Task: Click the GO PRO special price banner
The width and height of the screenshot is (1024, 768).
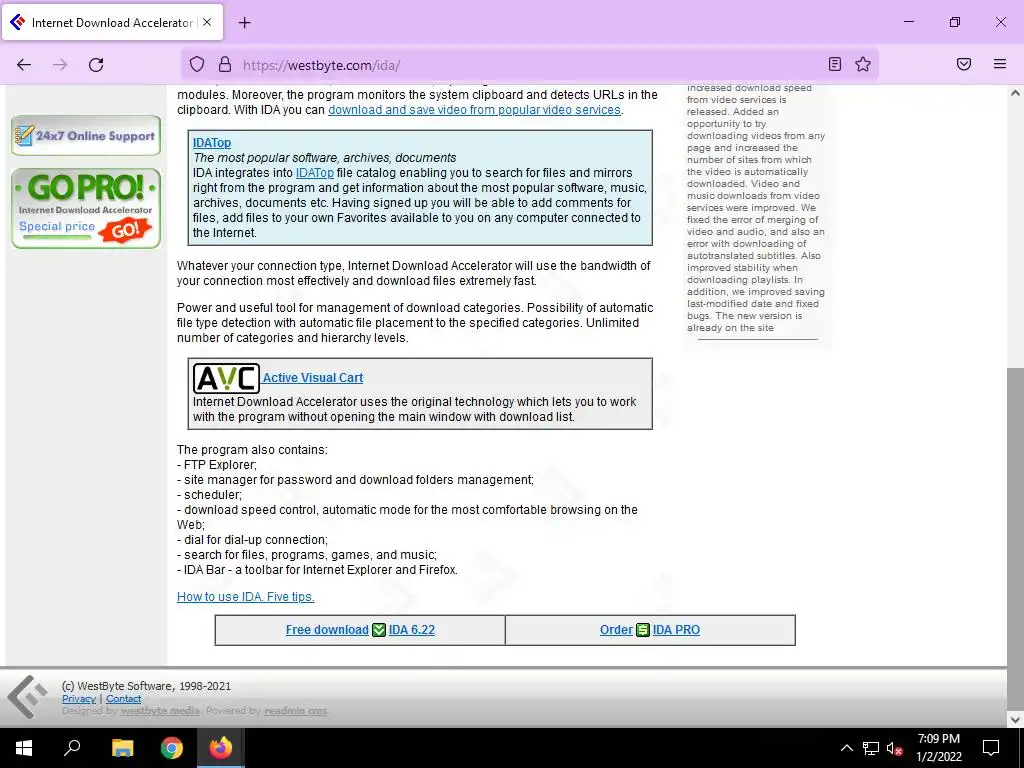Action: [x=86, y=208]
